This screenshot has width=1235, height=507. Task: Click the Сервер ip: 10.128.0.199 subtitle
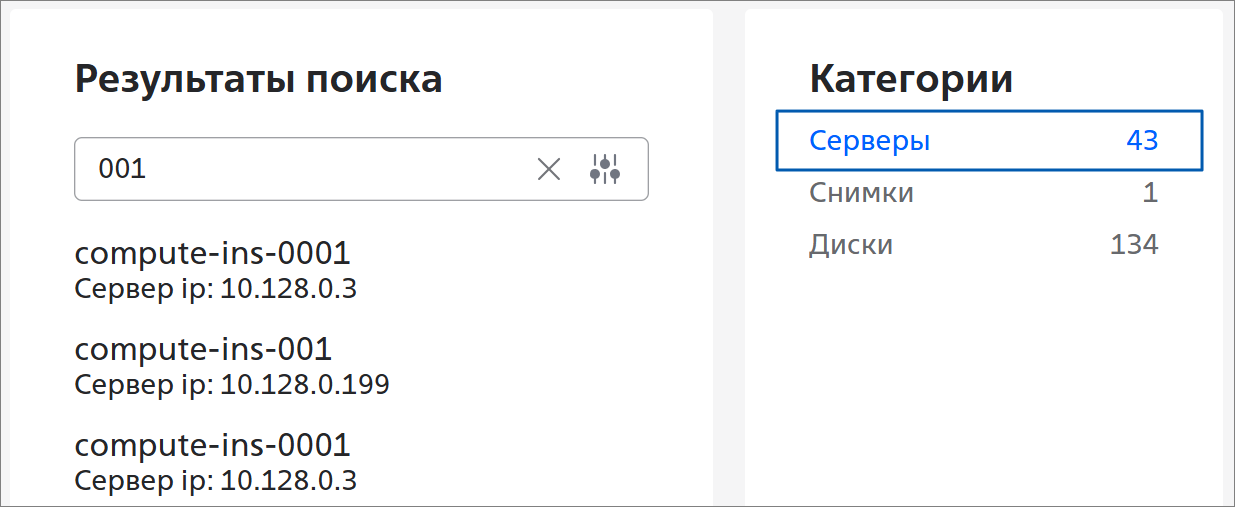click(232, 384)
